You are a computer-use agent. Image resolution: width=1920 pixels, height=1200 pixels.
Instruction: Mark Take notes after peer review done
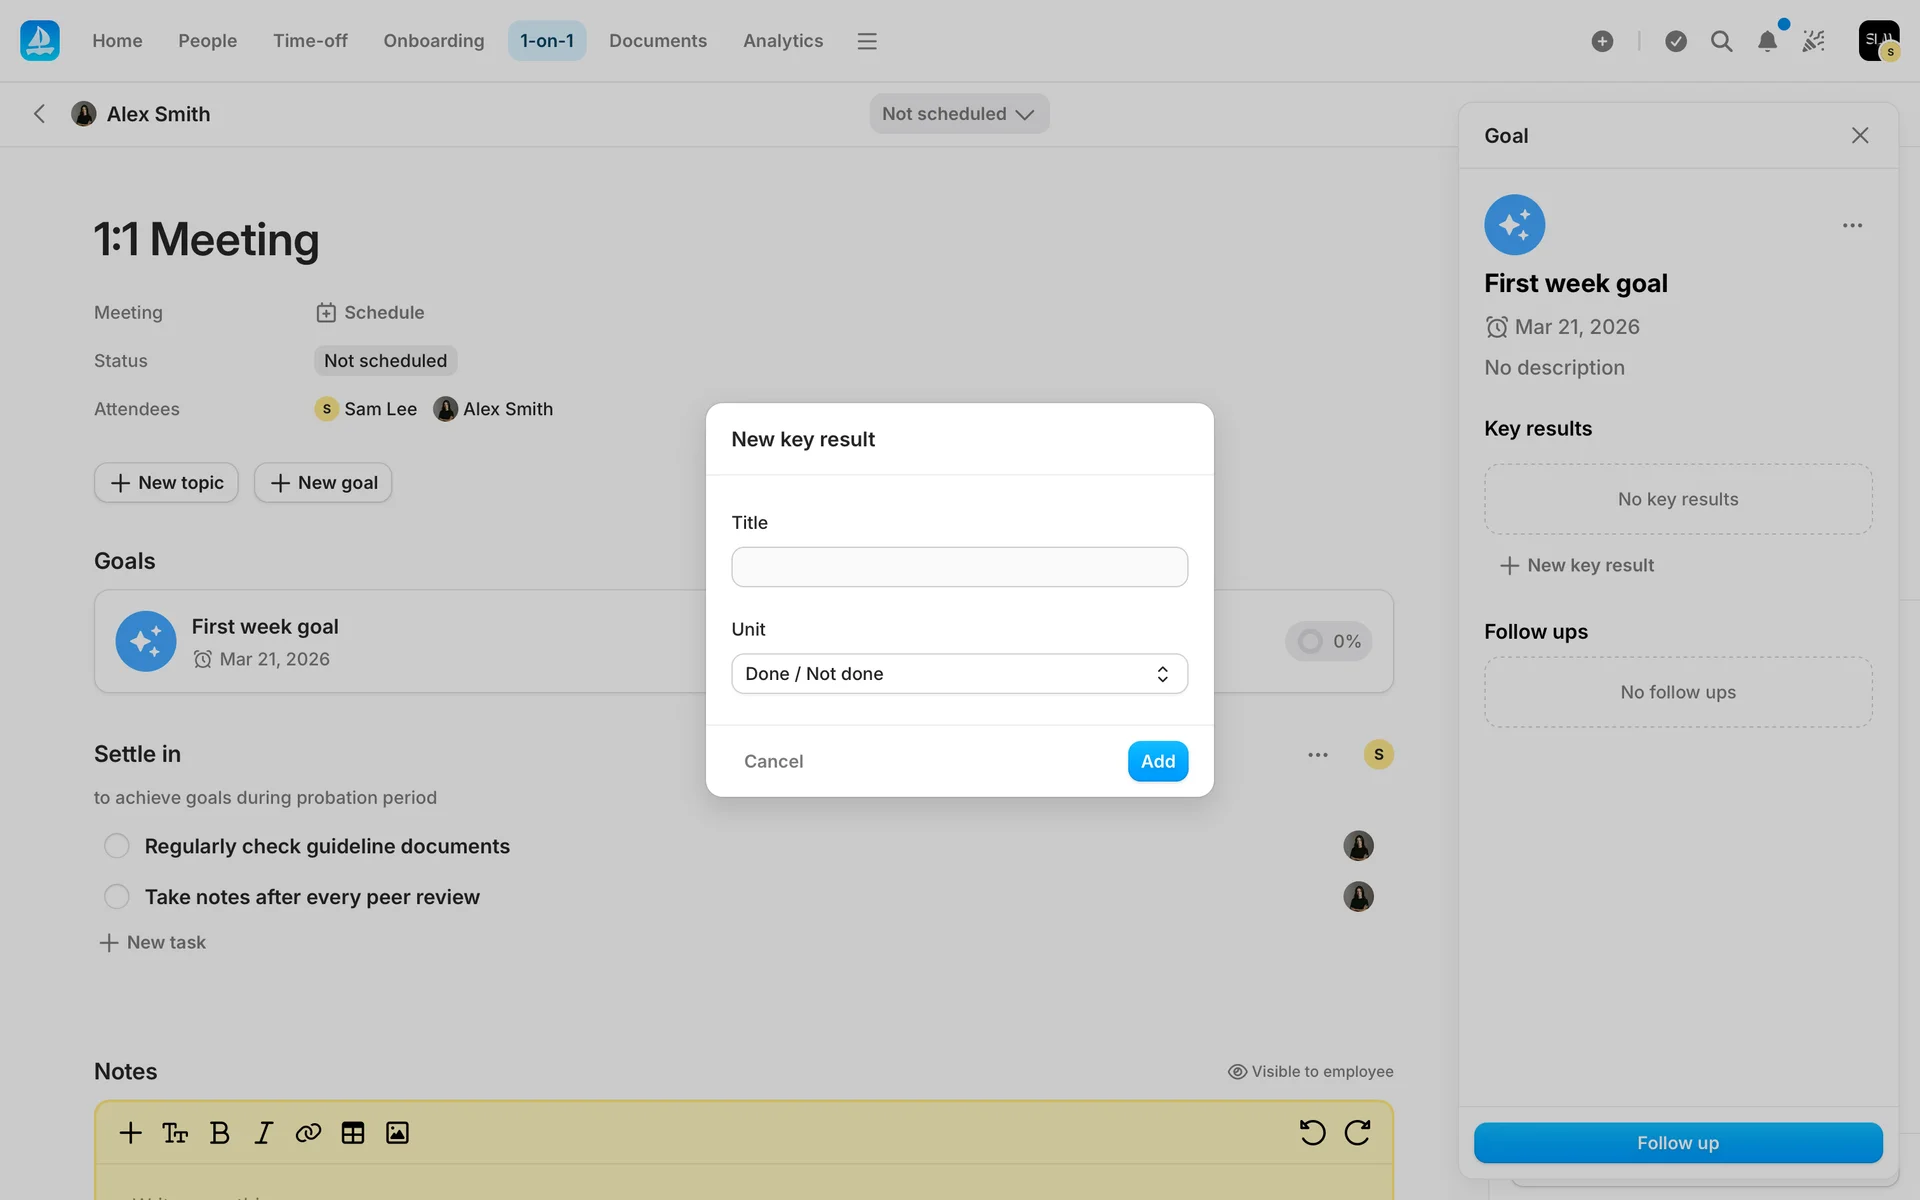(x=117, y=897)
